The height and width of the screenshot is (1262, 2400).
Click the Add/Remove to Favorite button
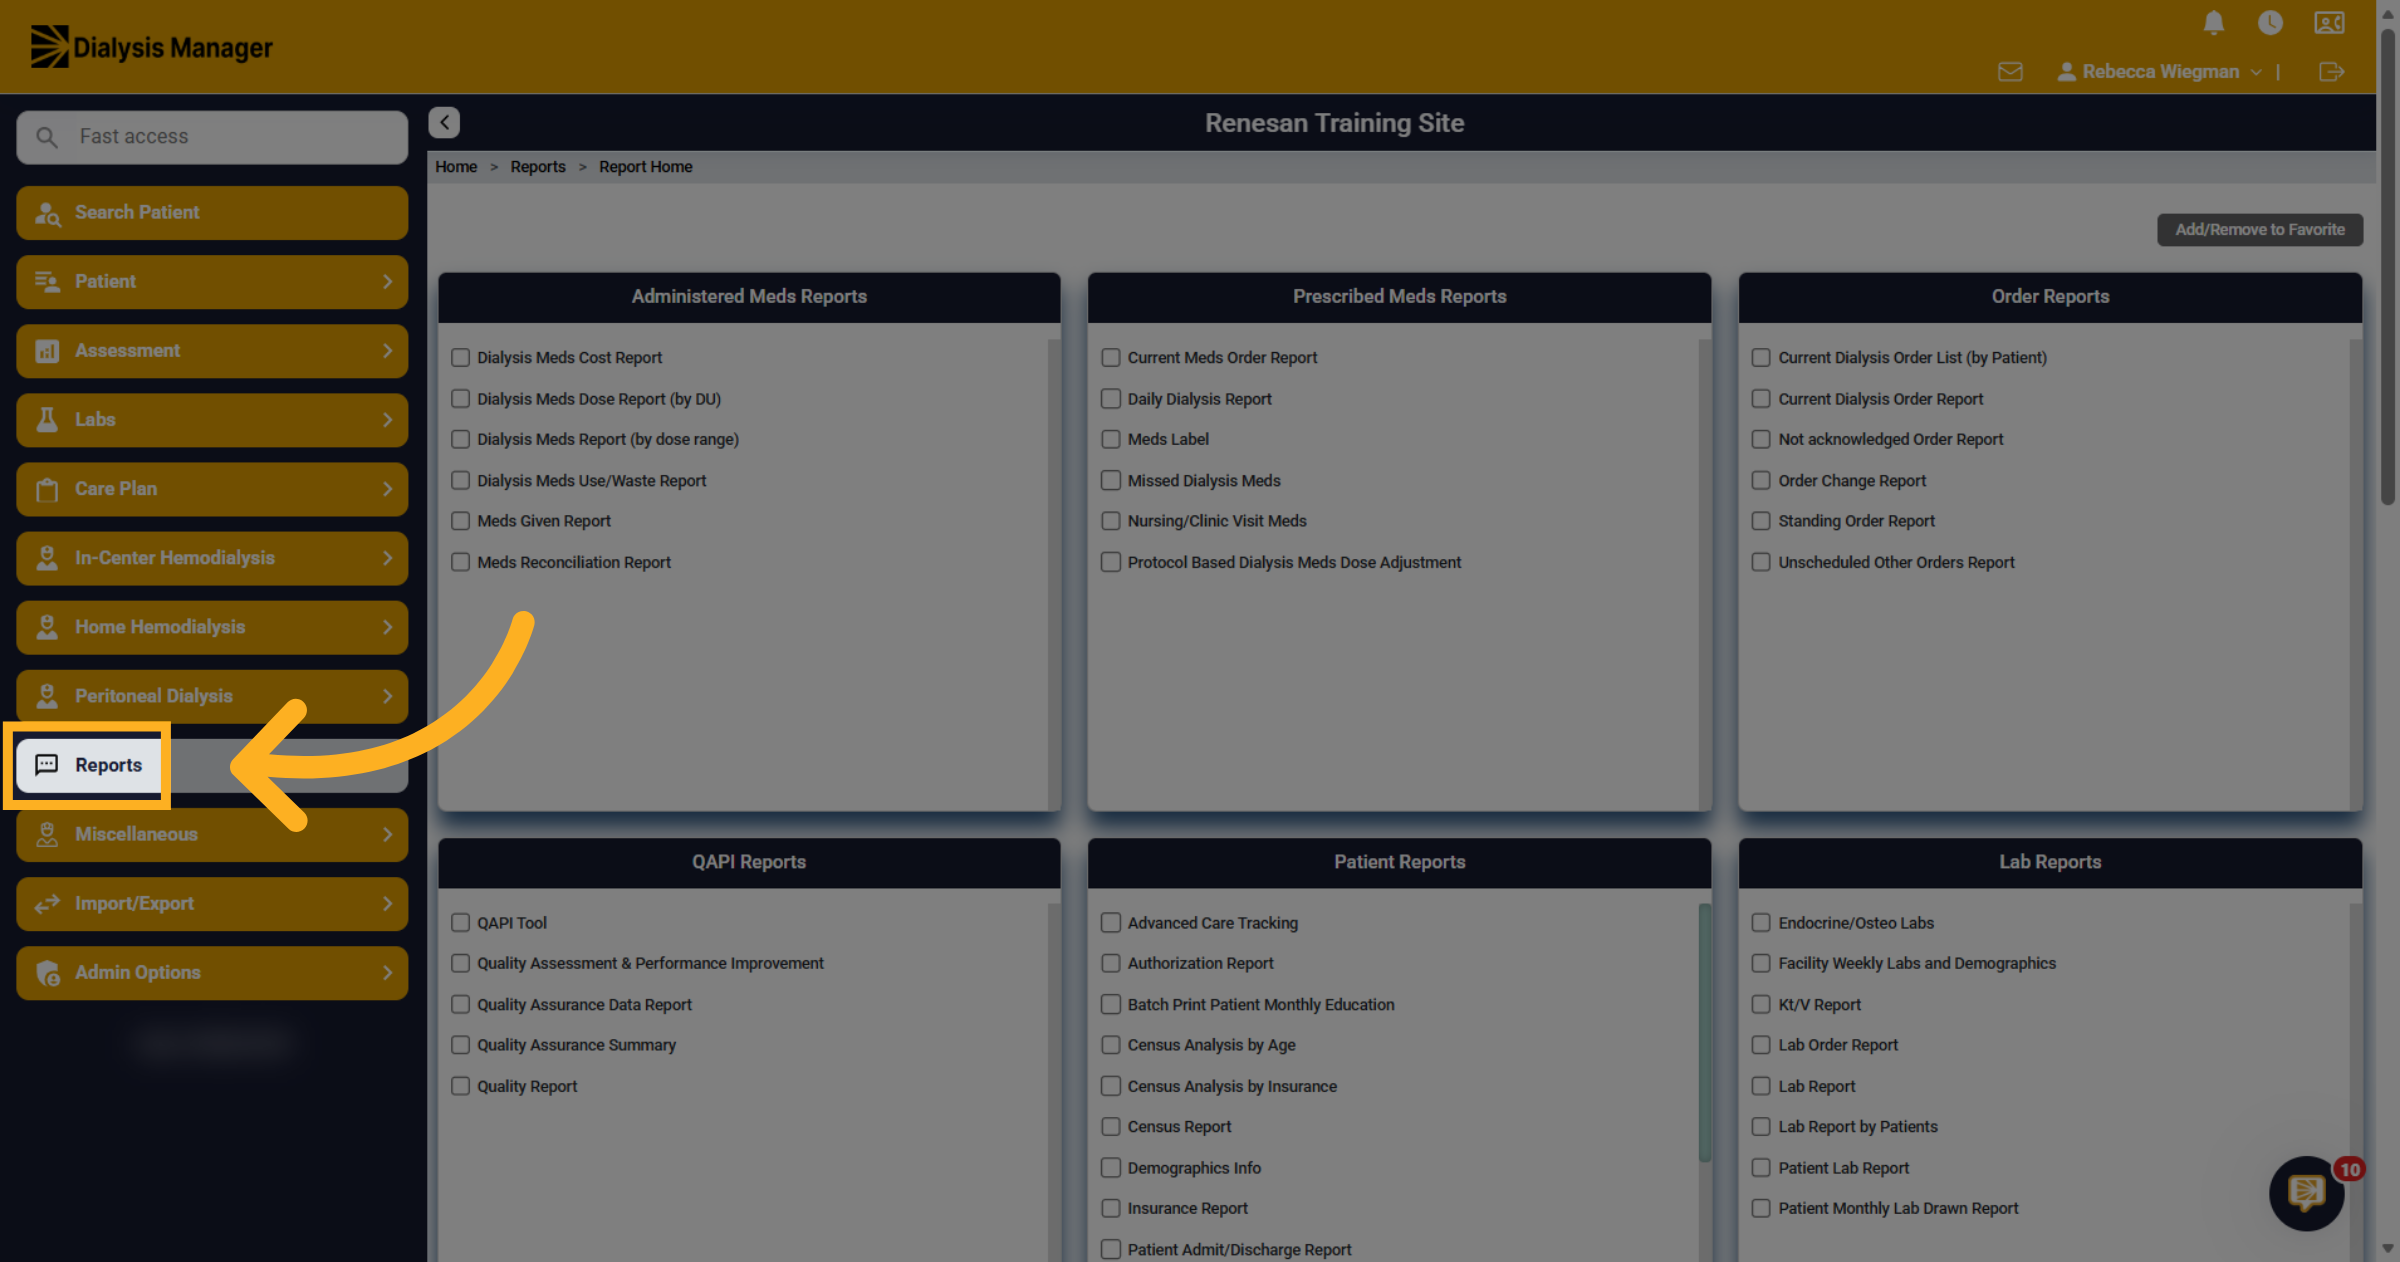pos(2260,230)
